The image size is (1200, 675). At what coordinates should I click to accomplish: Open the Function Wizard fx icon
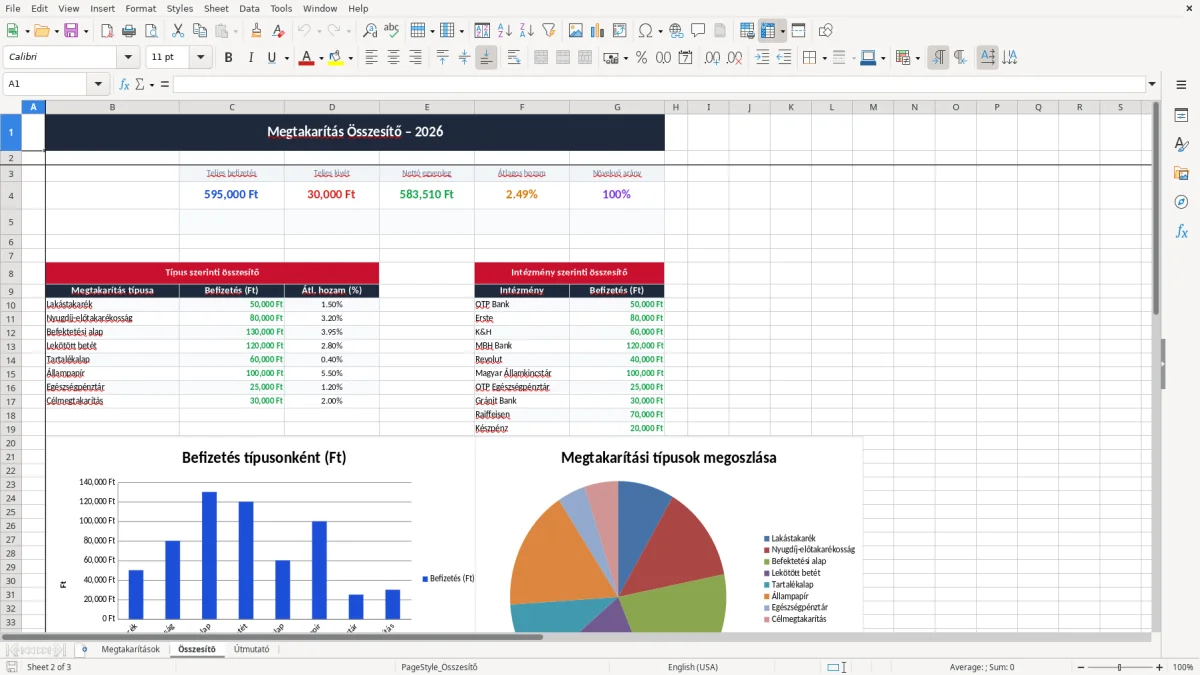coord(125,84)
